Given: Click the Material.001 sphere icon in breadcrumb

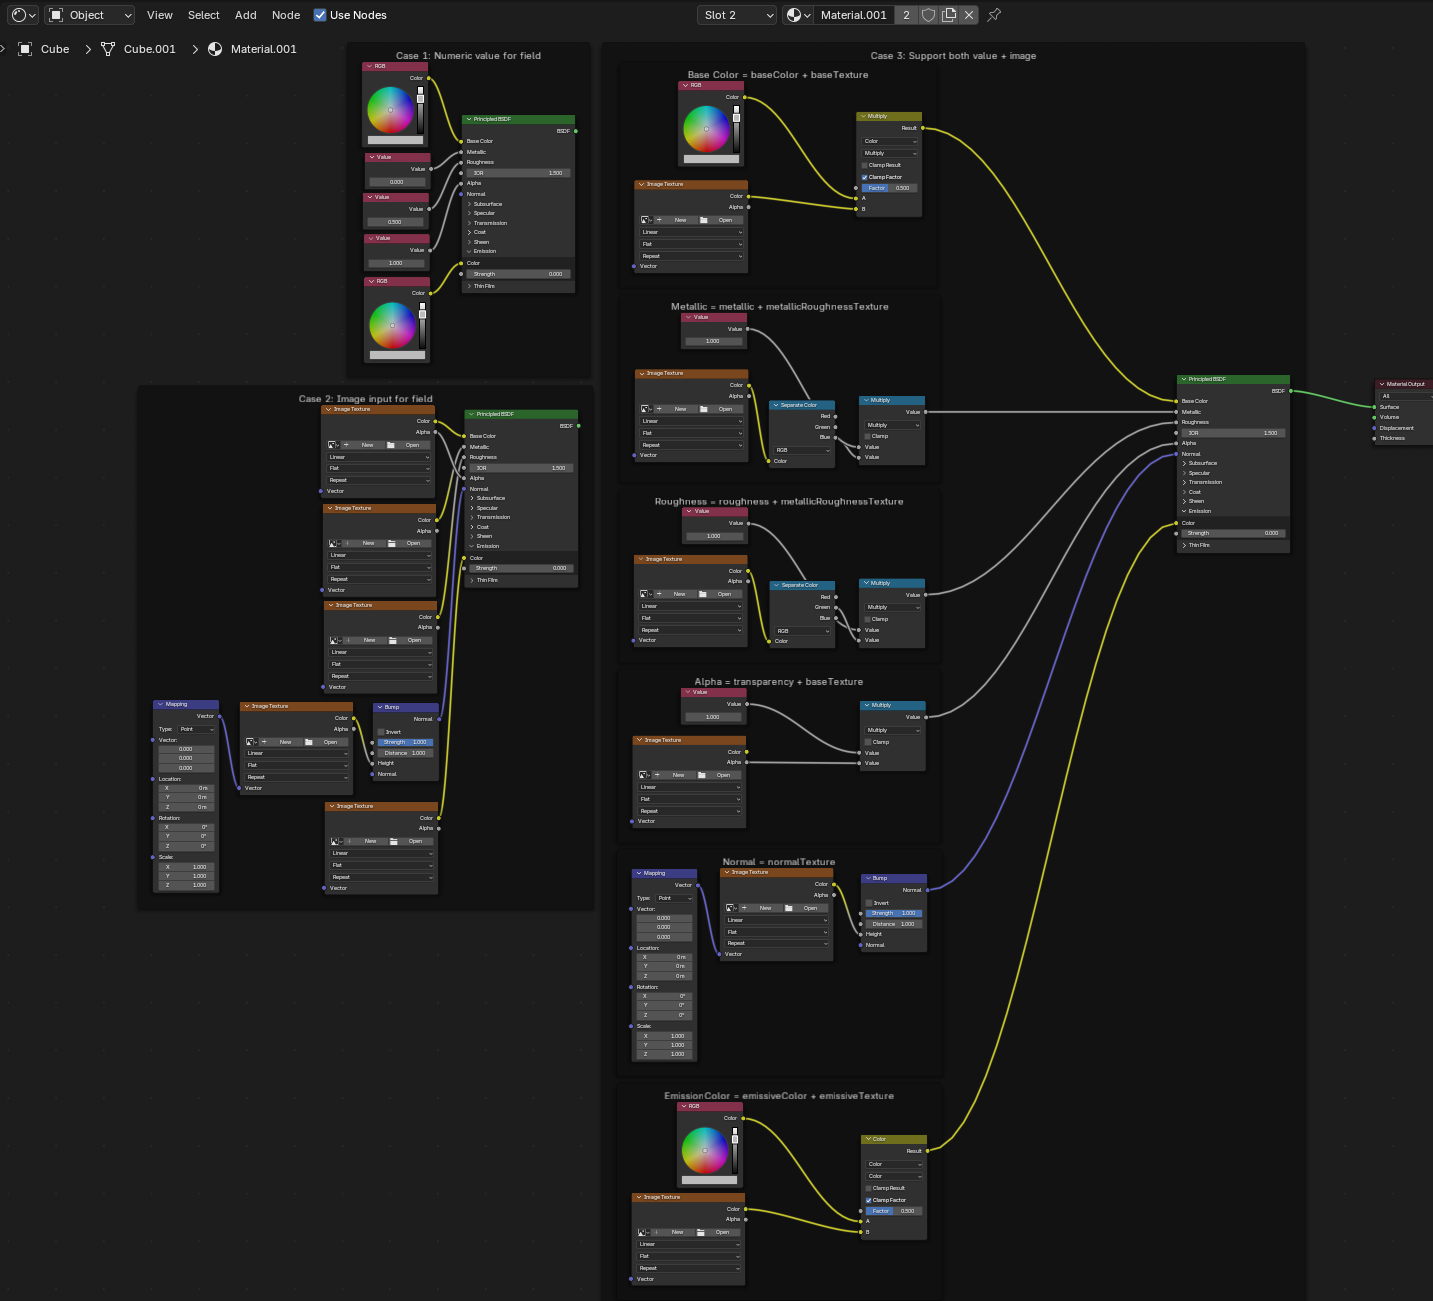Looking at the screenshot, I should coord(215,49).
